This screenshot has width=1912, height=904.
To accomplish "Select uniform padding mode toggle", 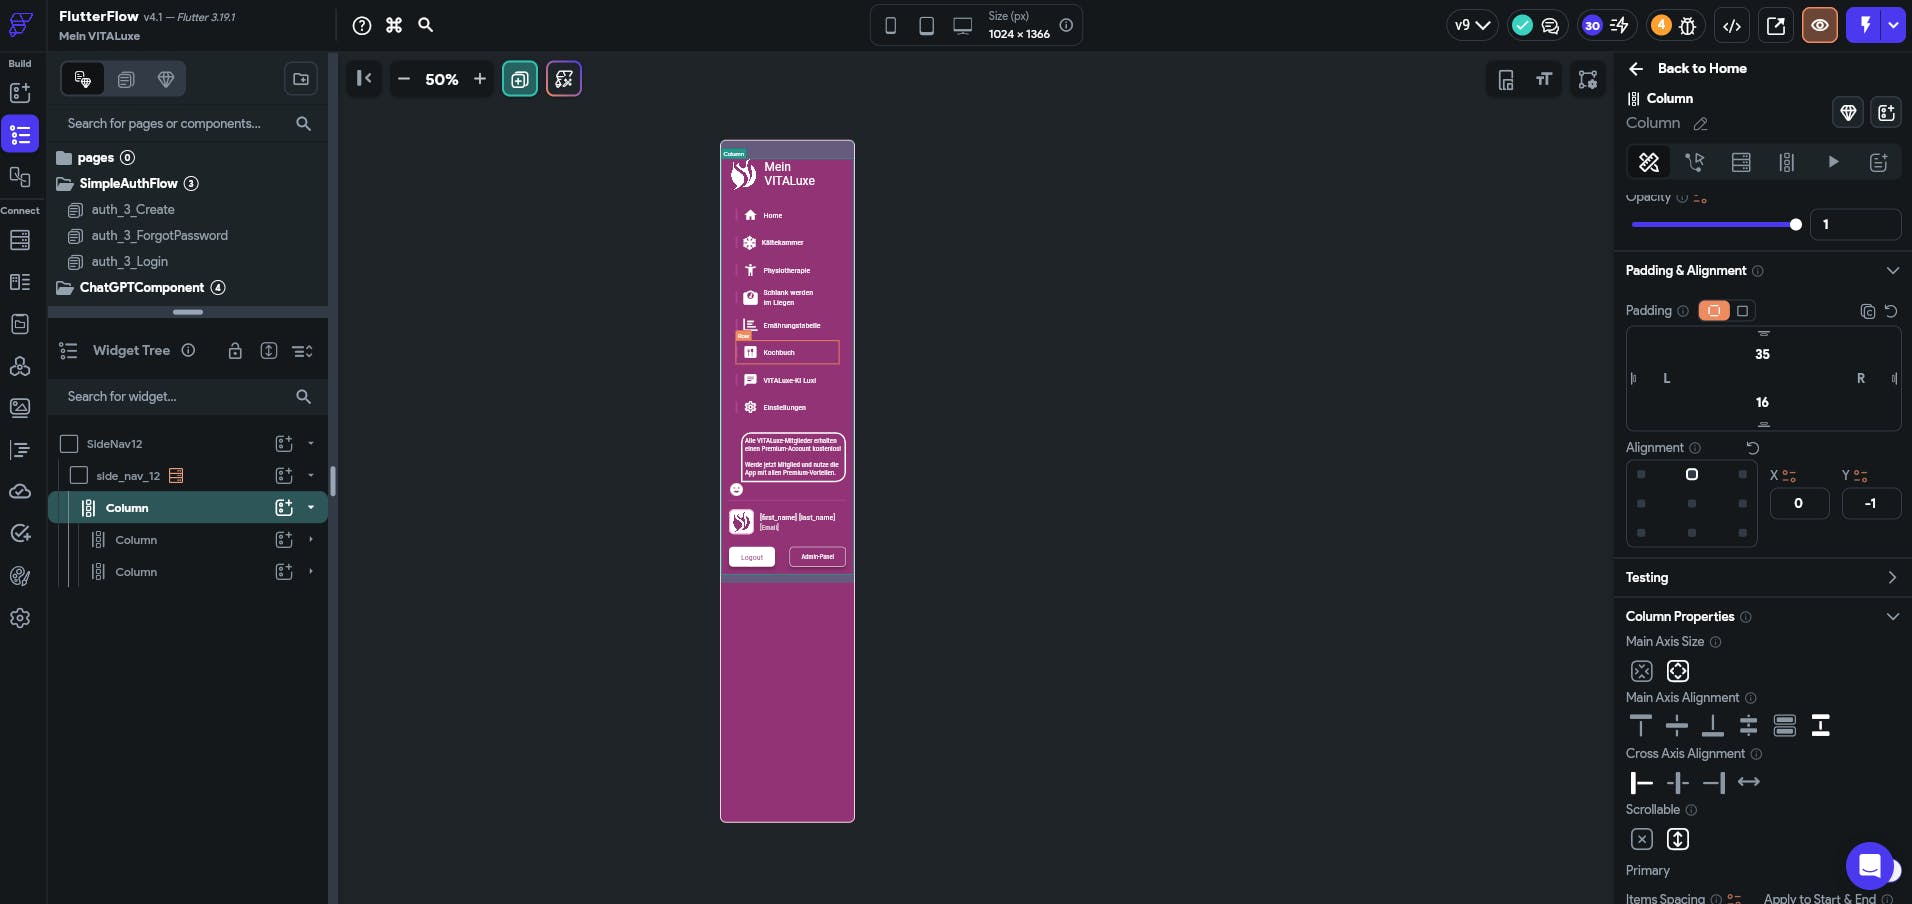I will click(1714, 311).
